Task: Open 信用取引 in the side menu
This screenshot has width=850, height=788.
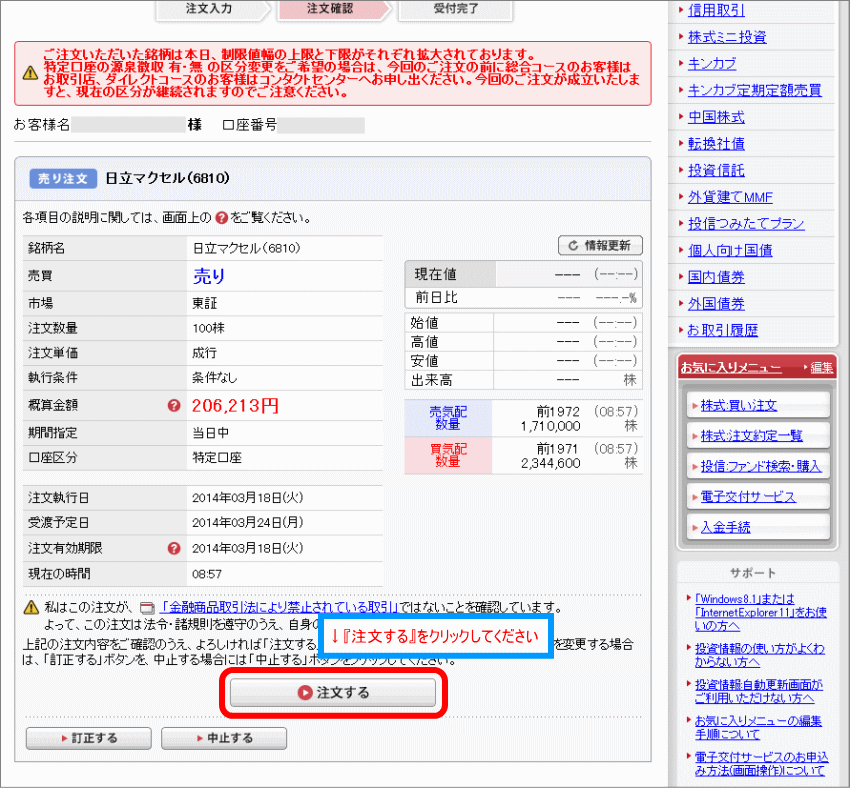Action: [716, 10]
